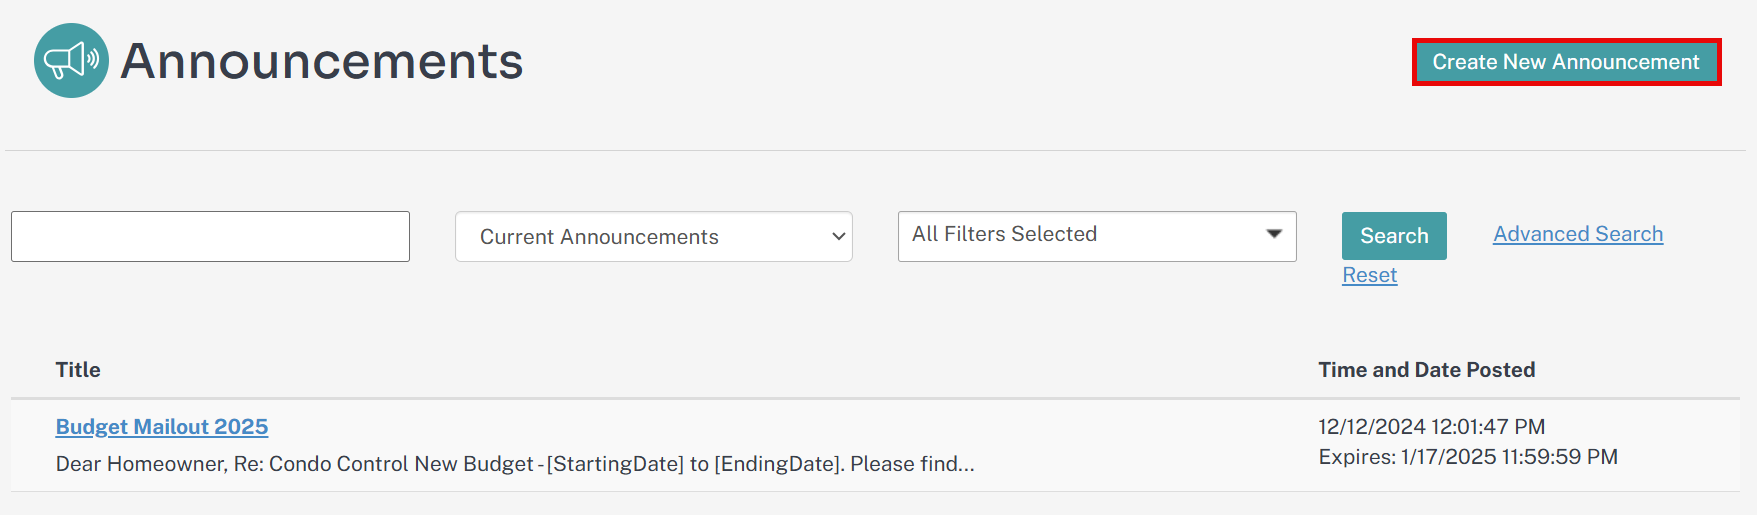The image size is (1757, 515).
Task: Click the chevron on Current Announcements selector
Action: click(838, 237)
